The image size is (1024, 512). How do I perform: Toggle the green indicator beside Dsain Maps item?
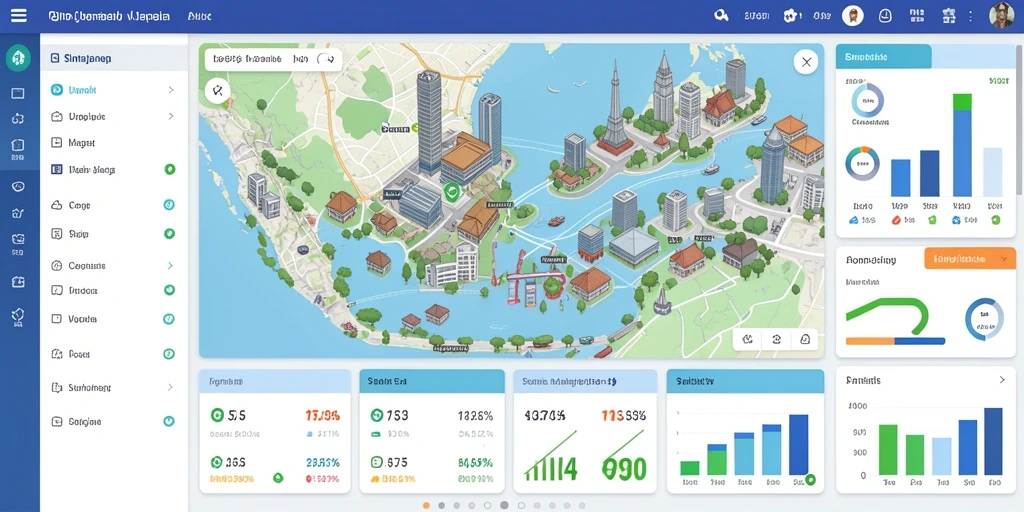click(x=170, y=169)
